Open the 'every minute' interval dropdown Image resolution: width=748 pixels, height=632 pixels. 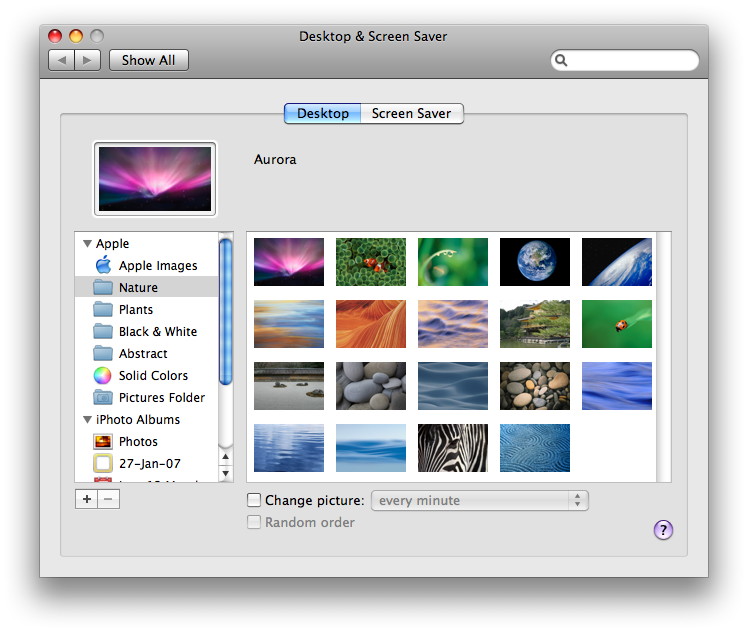click(479, 500)
